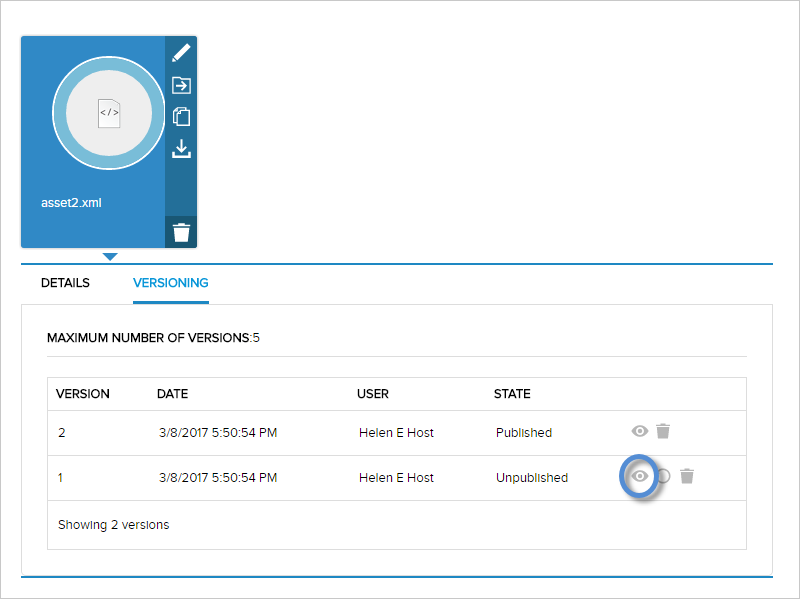Click the copy icon on asset2.xml card
800x599 pixels.
(x=181, y=117)
